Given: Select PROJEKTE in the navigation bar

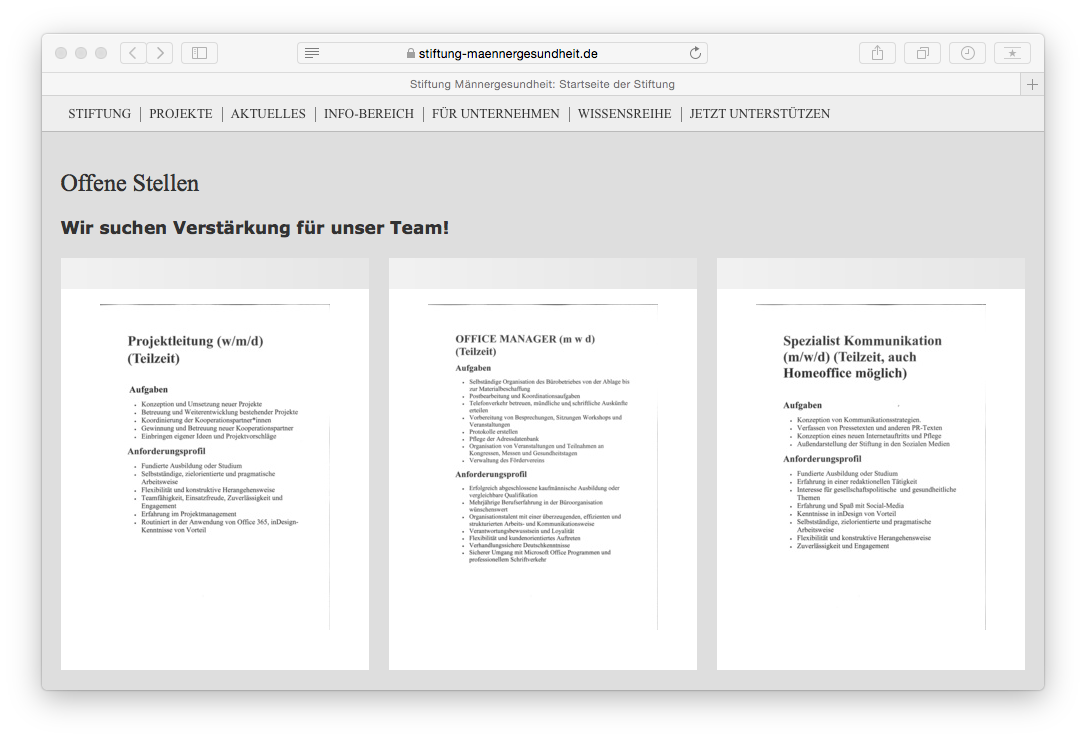Looking at the screenshot, I should (x=181, y=114).
